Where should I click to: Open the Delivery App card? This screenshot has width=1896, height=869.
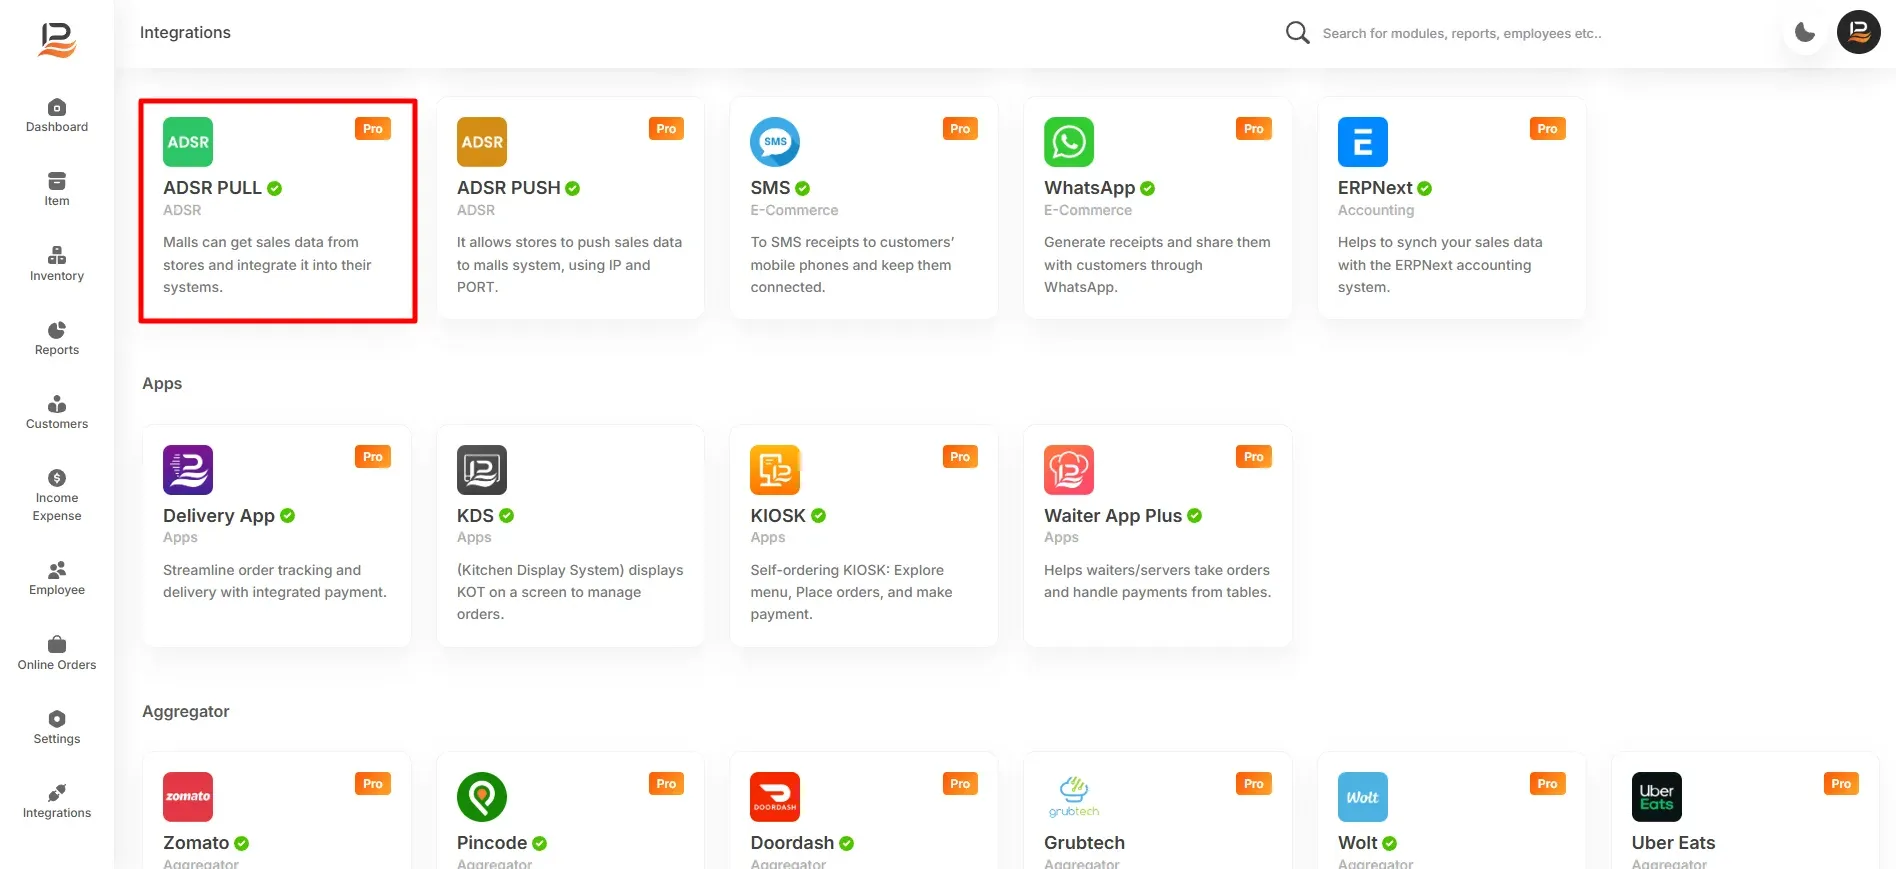[277, 535]
